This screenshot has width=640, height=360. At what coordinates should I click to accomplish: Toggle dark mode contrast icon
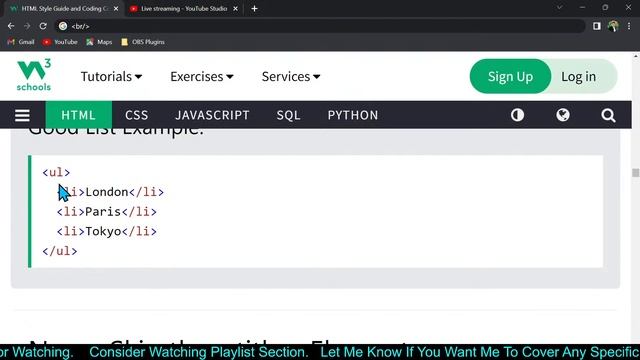(517, 116)
